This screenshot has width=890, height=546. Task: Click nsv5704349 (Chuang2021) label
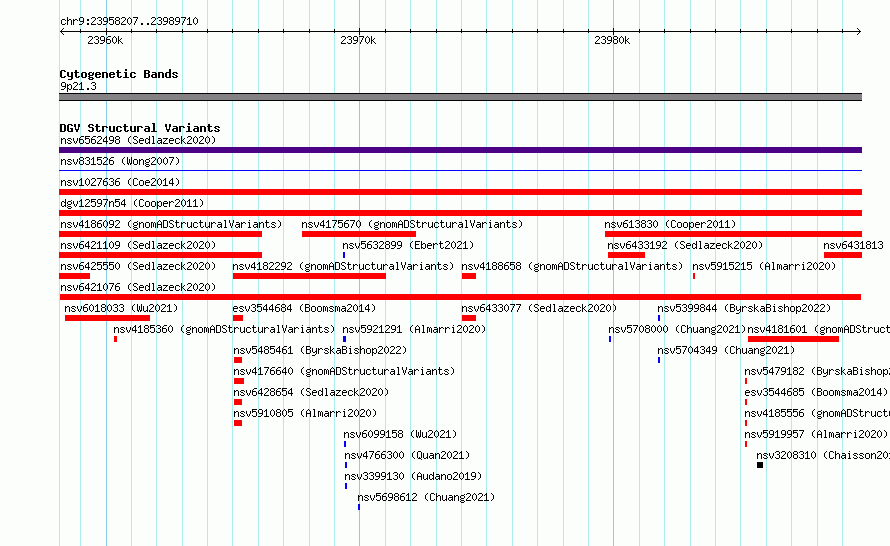coord(726,350)
